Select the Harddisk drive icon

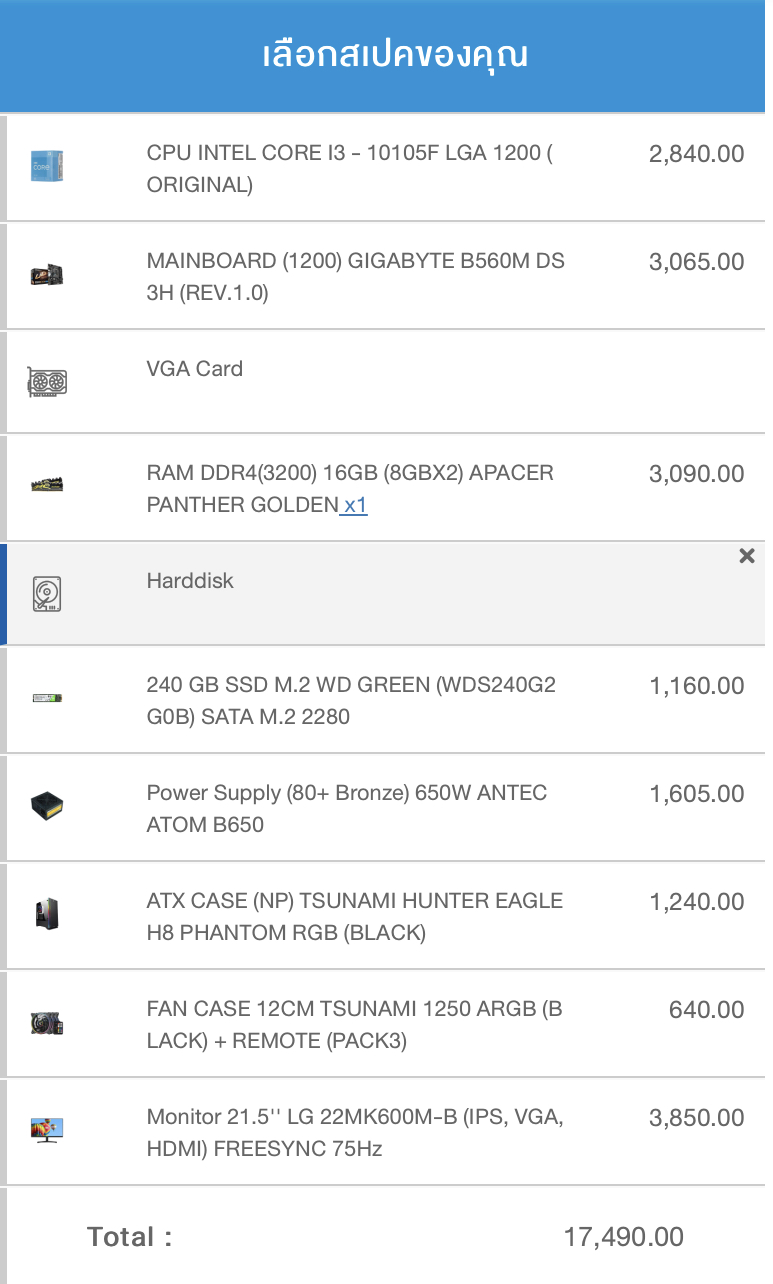pyautogui.click(x=47, y=594)
